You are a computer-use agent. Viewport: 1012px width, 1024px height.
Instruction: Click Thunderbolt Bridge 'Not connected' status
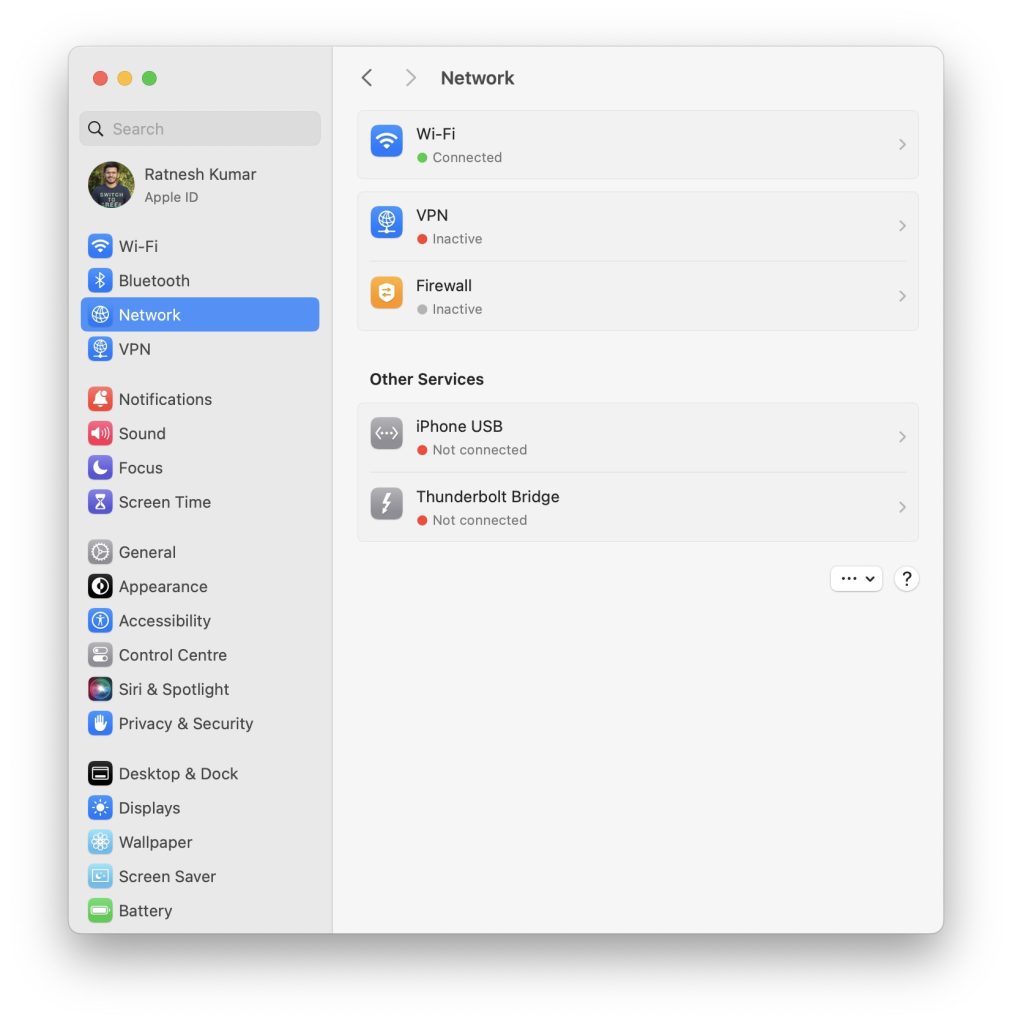pyautogui.click(x=479, y=520)
